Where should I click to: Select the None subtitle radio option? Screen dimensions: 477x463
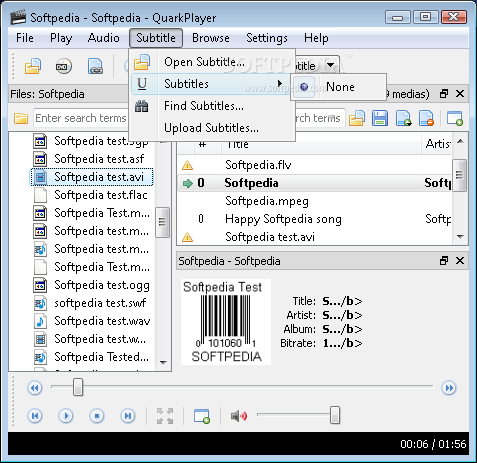pyautogui.click(x=338, y=87)
